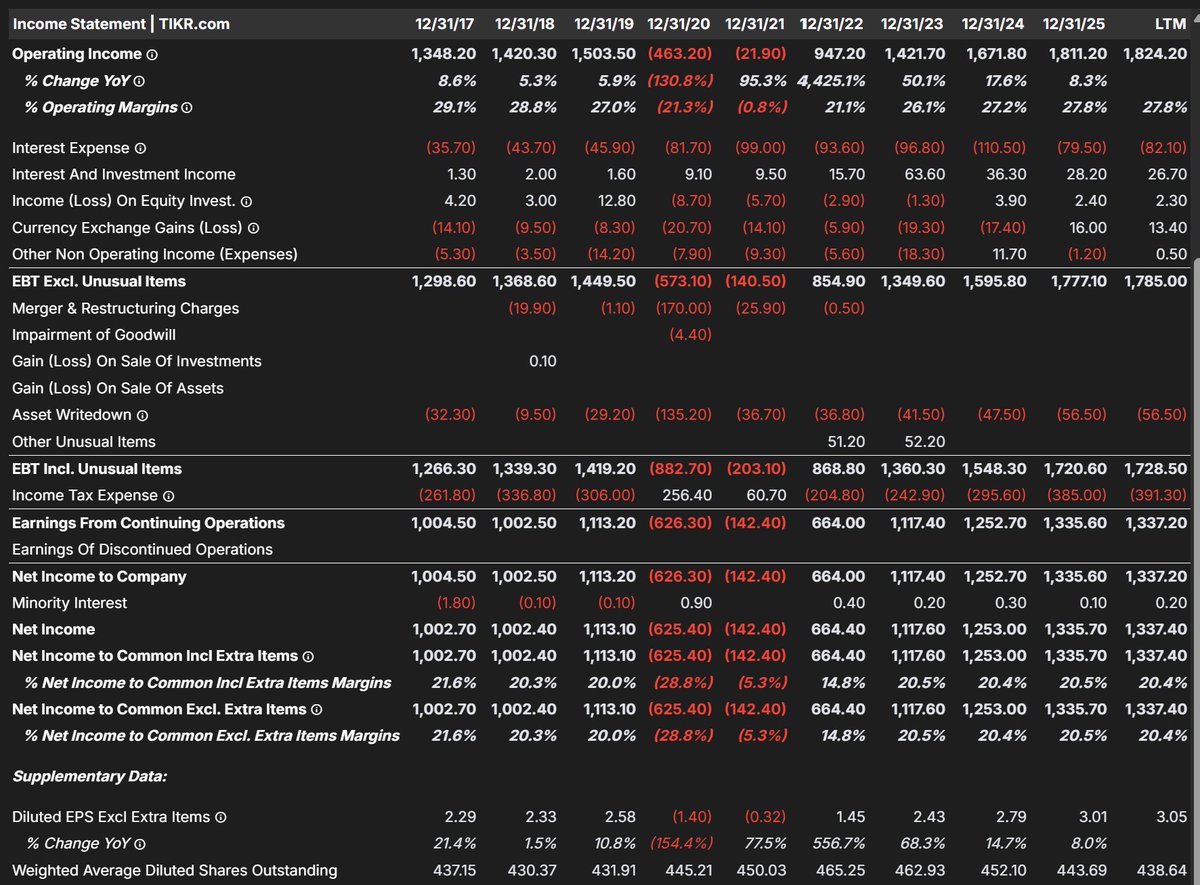Screen dimensions: 1200x885
Task: Click info icon of % Change YoY under Operating Income
Action: point(139,82)
